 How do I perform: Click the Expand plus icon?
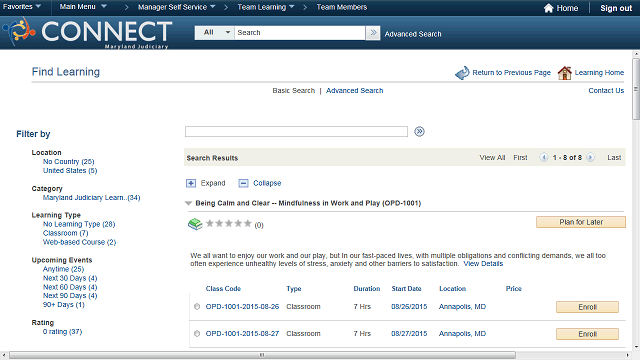pyautogui.click(x=191, y=183)
